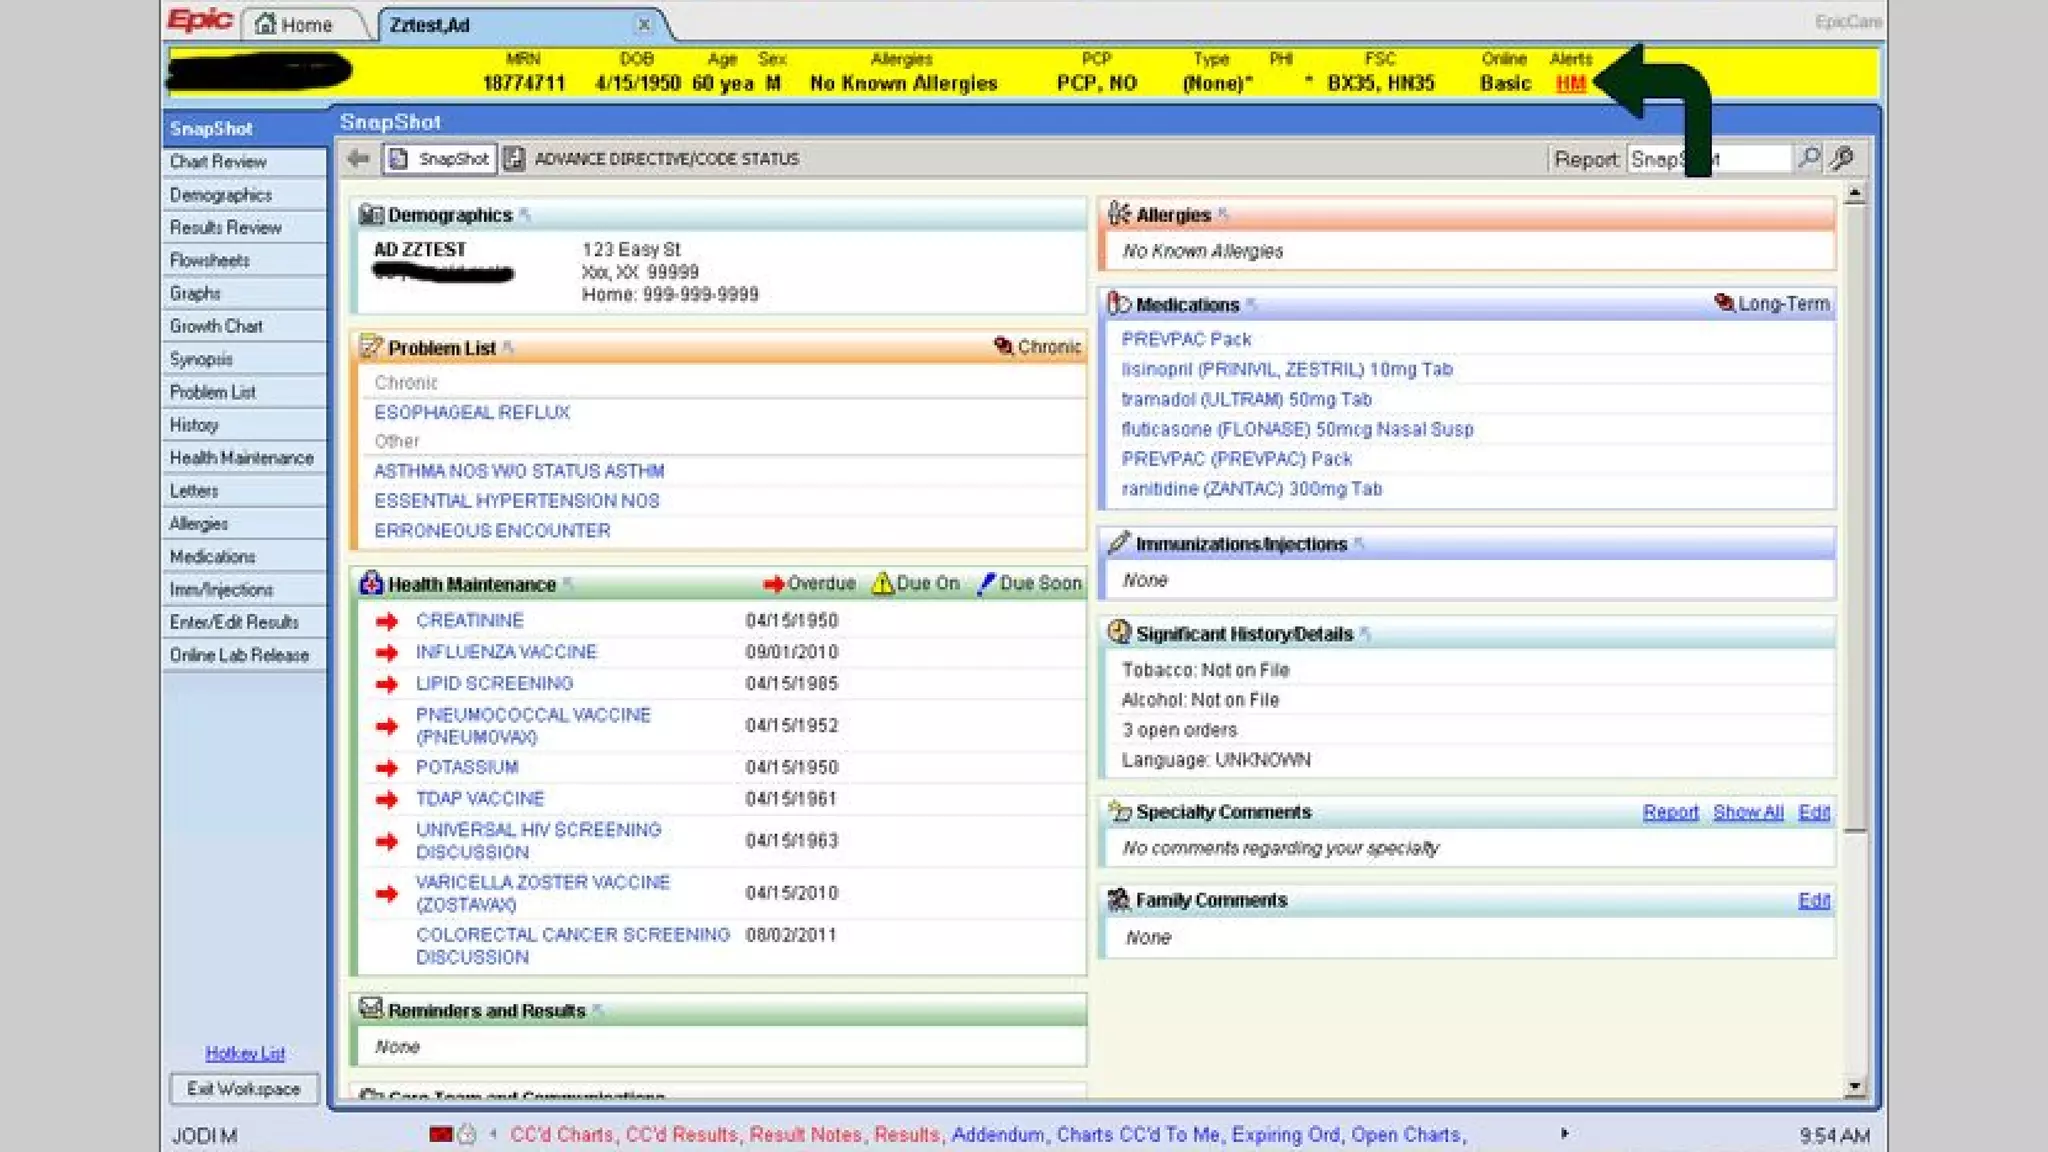
Task: Click the magnifier search icon beside Report field
Action: point(1808,159)
